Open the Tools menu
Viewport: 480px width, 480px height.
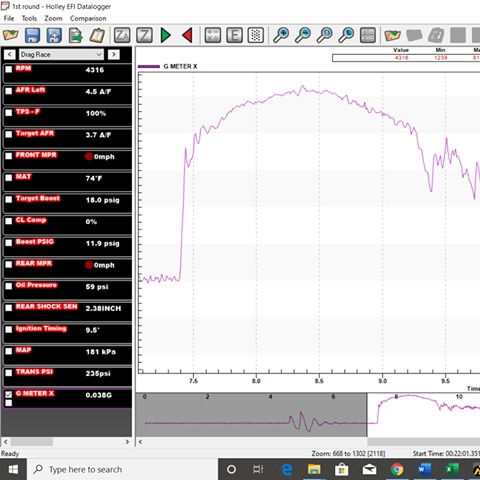click(29, 18)
